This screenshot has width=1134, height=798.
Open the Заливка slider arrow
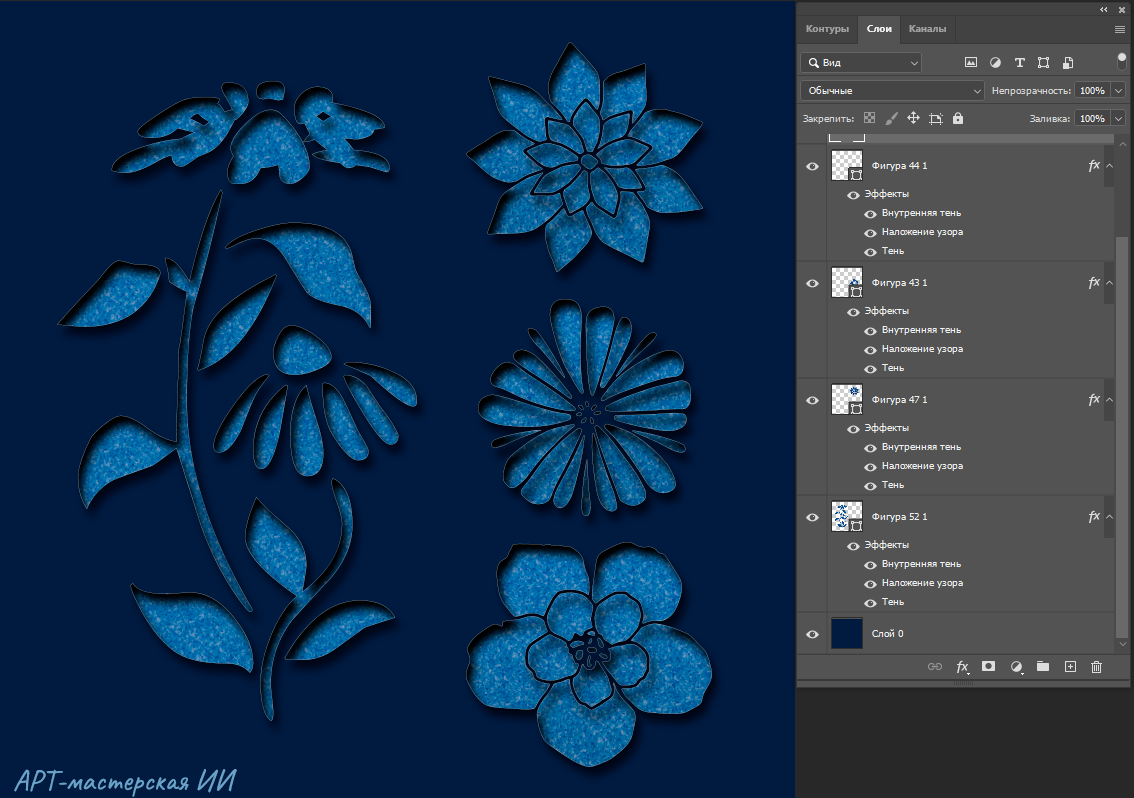click(1119, 119)
